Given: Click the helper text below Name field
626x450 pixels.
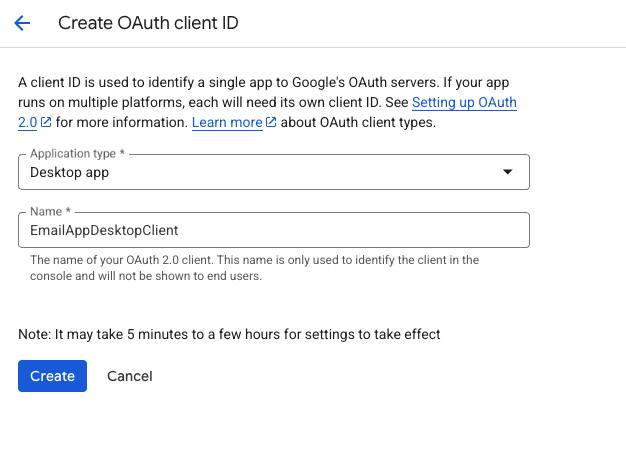Looking at the screenshot, I should (x=254, y=268).
